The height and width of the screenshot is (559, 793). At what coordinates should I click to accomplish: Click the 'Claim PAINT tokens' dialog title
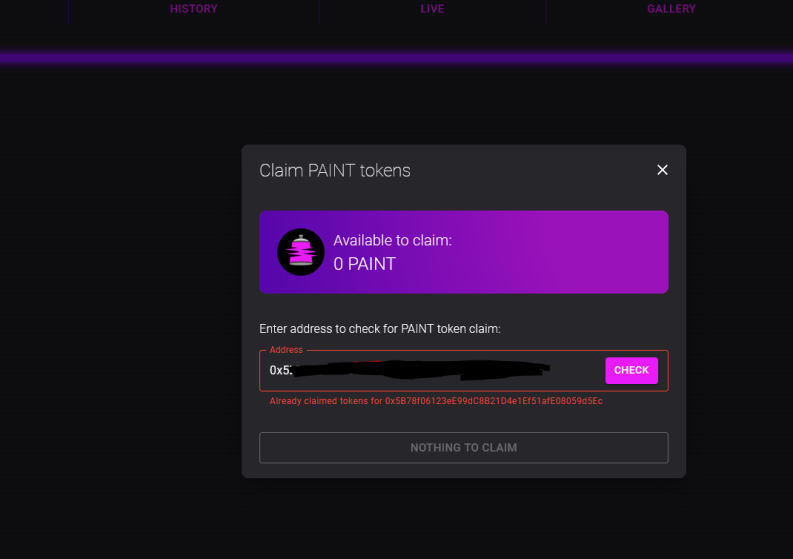click(335, 170)
